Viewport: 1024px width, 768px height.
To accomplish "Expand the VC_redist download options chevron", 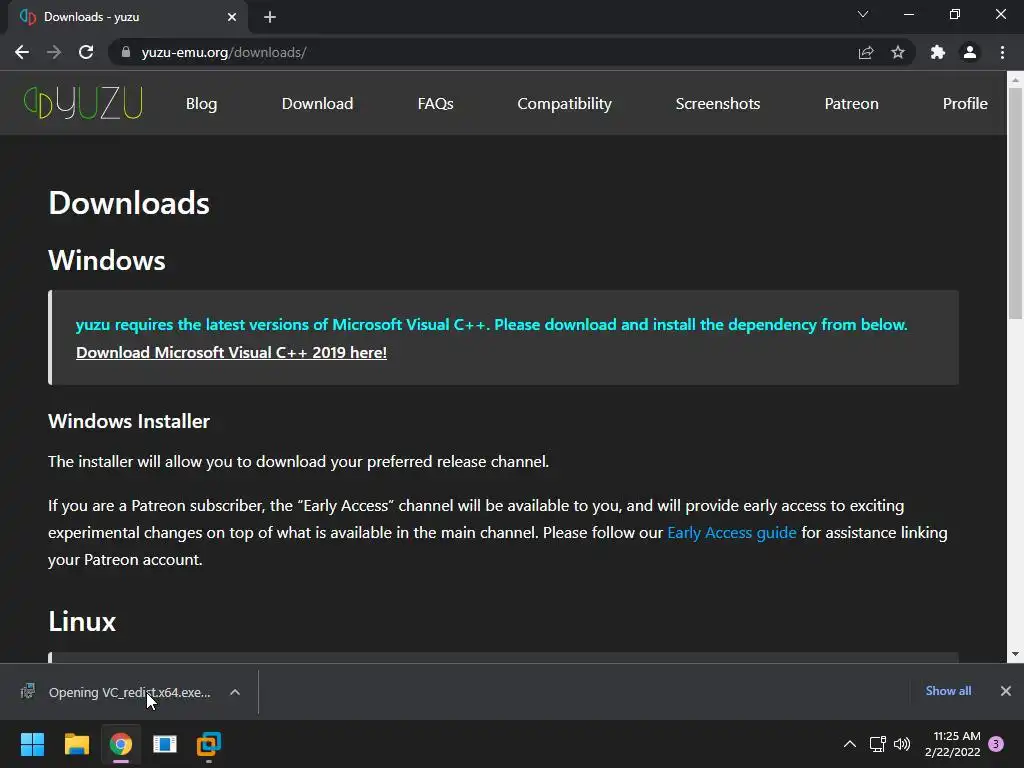I will pyautogui.click(x=235, y=692).
